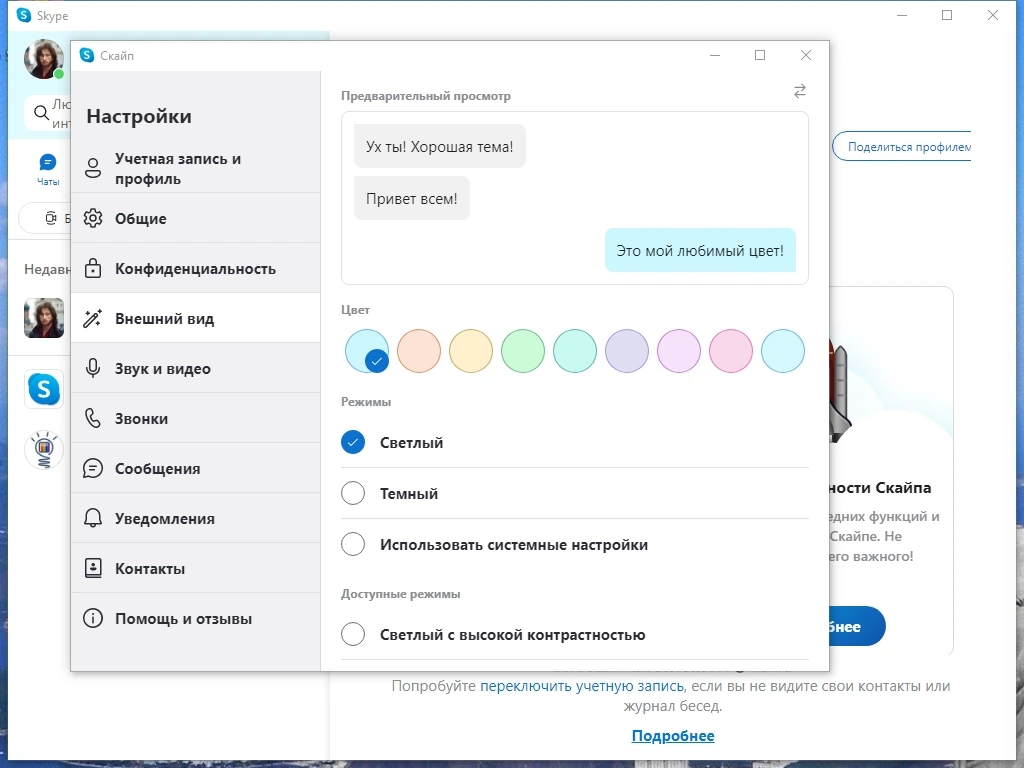Open the Помощь и отзывы section
The image size is (1024, 768).
tap(195, 618)
